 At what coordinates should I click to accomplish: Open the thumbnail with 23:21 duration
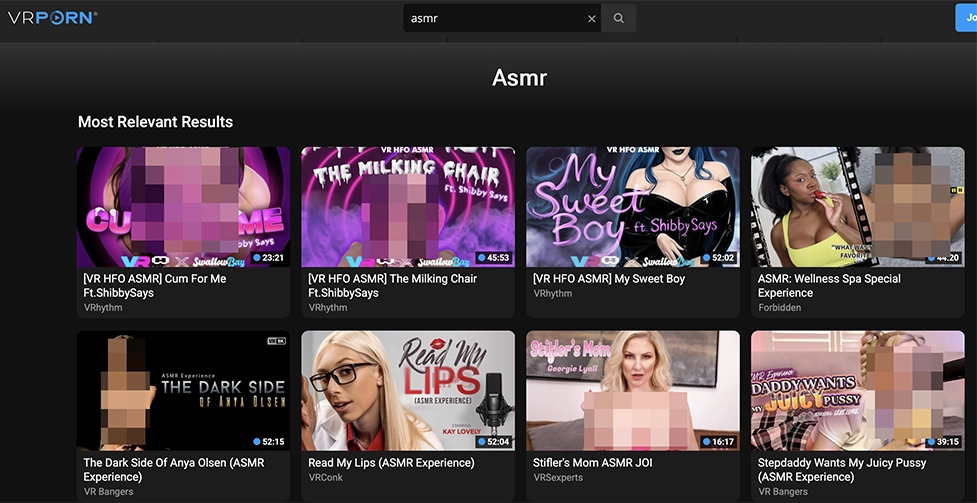coord(183,207)
